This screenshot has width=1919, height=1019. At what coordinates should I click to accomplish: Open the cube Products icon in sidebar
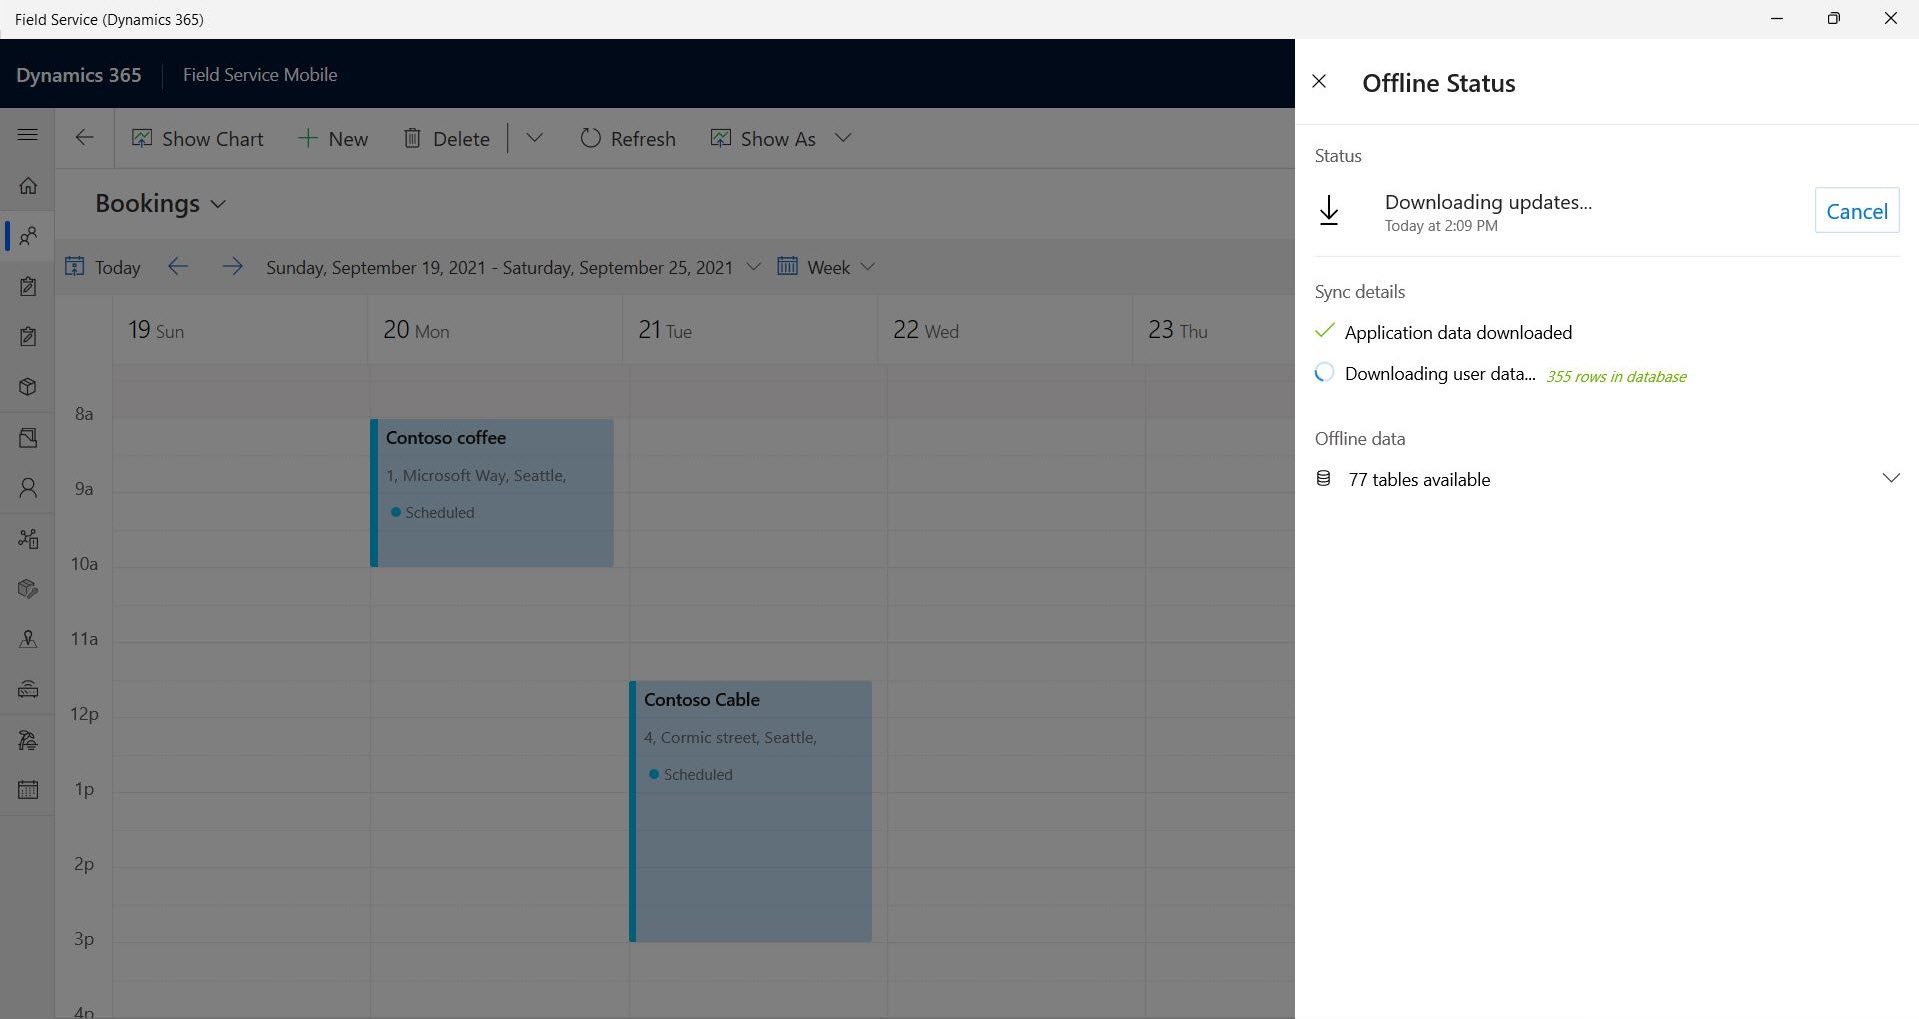click(x=28, y=387)
